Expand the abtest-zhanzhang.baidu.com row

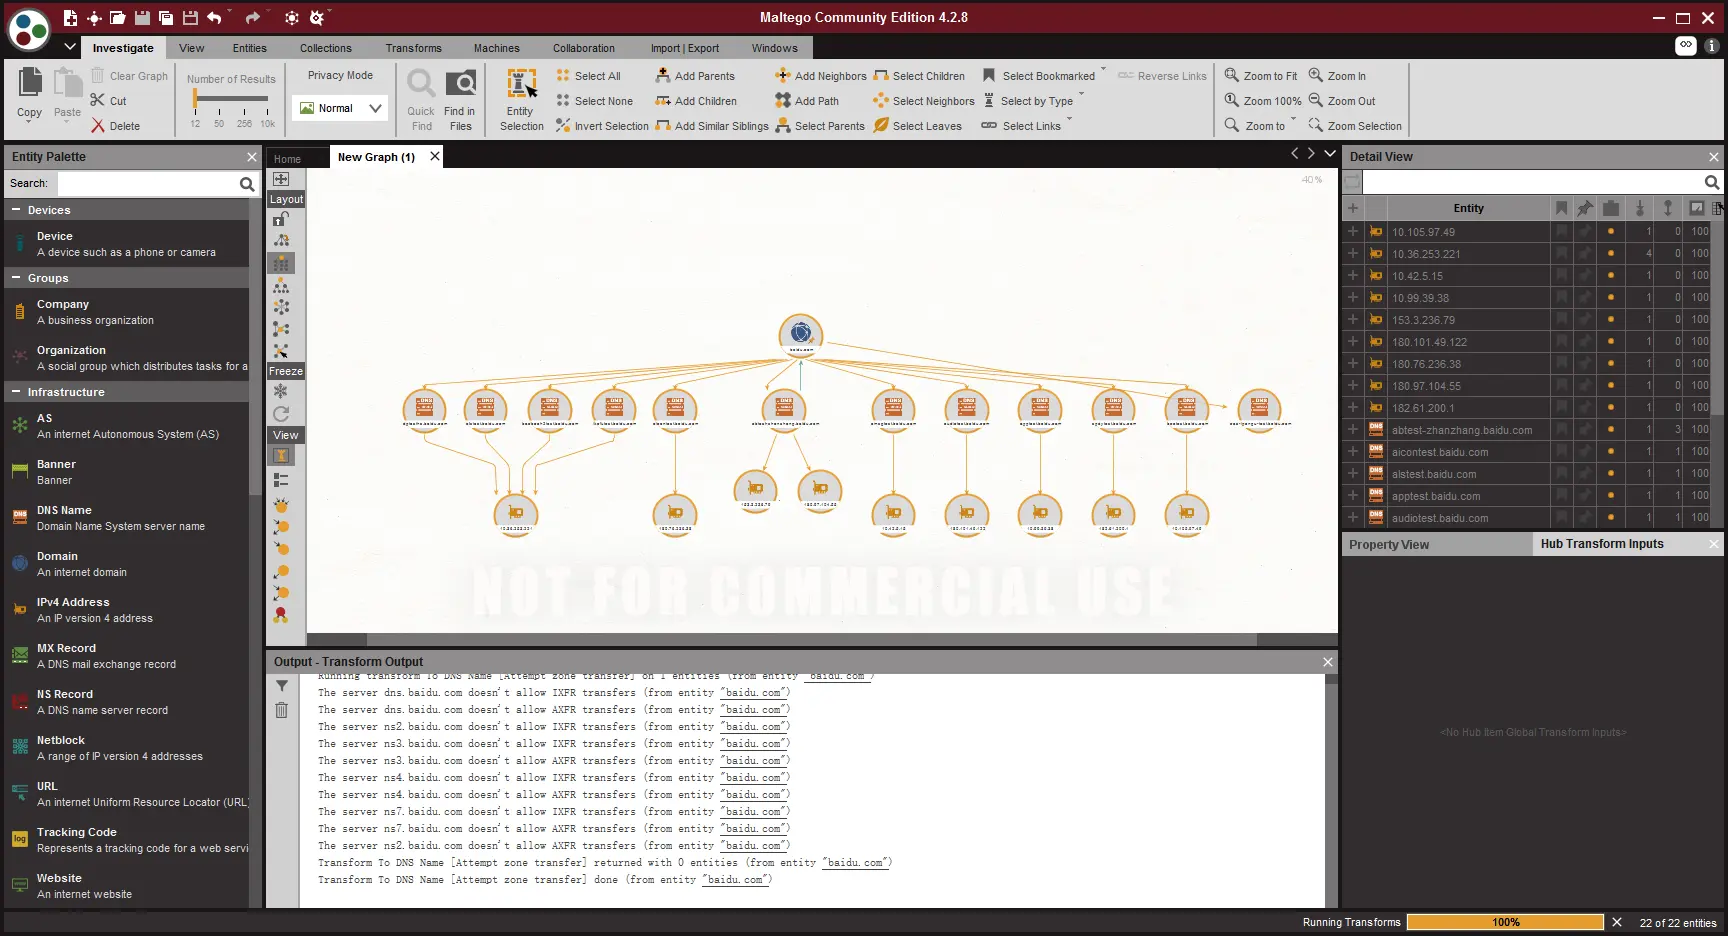[x=1353, y=429]
